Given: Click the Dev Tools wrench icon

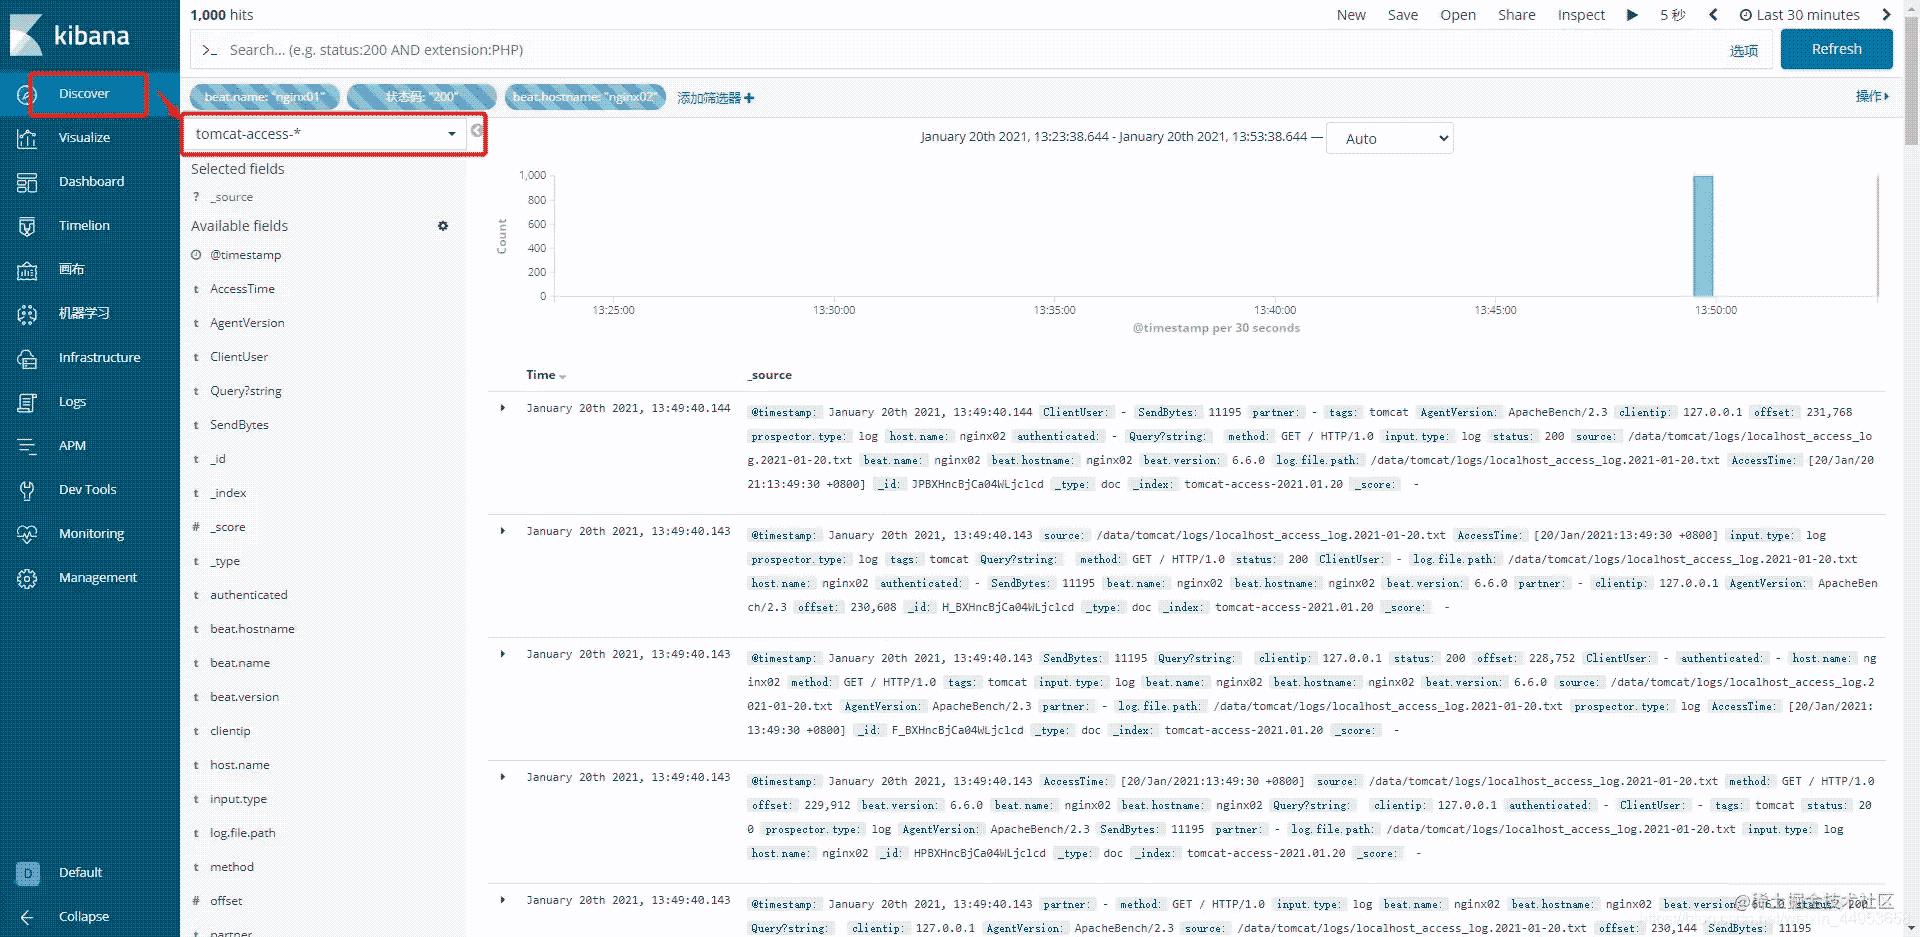Looking at the screenshot, I should 27,490.
